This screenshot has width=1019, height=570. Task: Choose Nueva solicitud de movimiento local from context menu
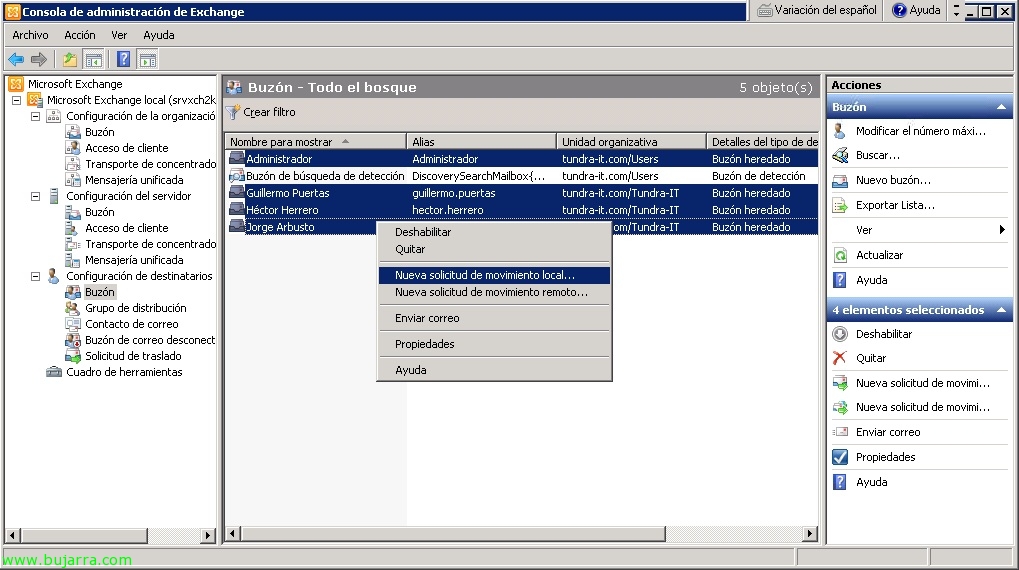(494, 276)
